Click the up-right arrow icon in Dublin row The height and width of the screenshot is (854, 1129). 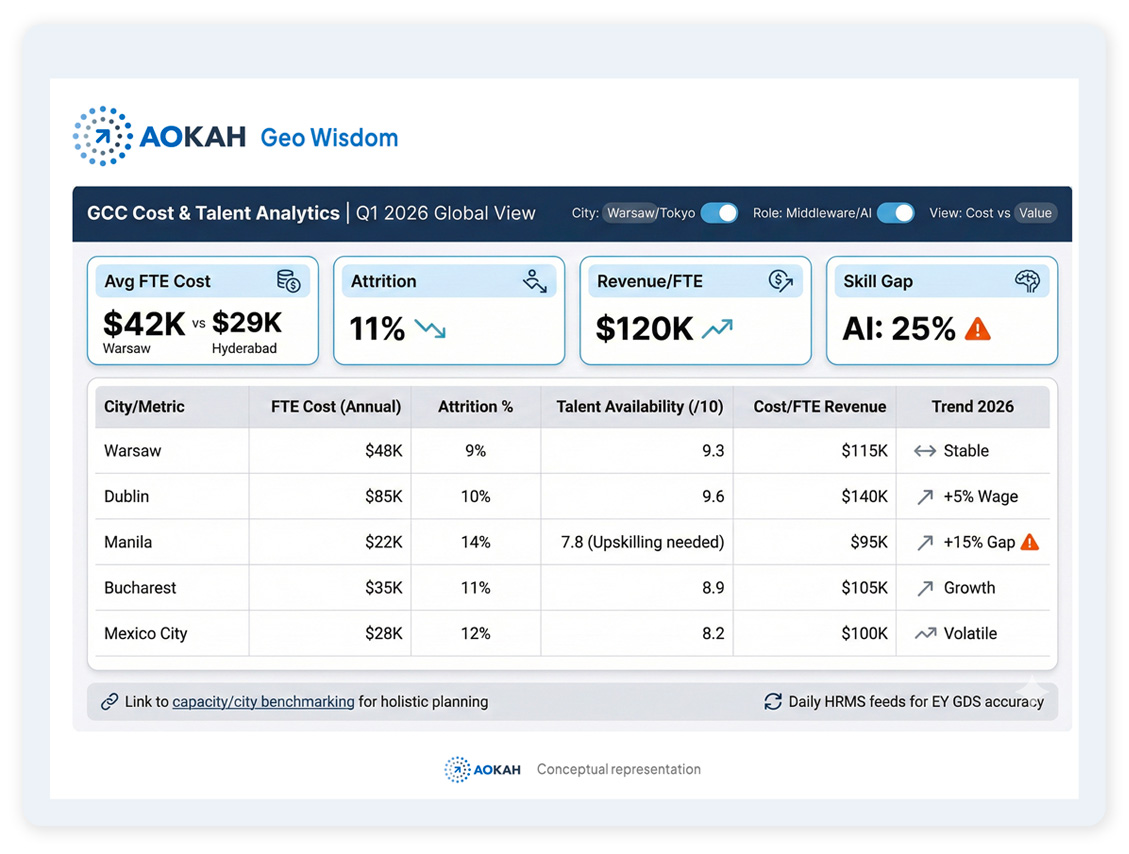click(x=925, y=497)
